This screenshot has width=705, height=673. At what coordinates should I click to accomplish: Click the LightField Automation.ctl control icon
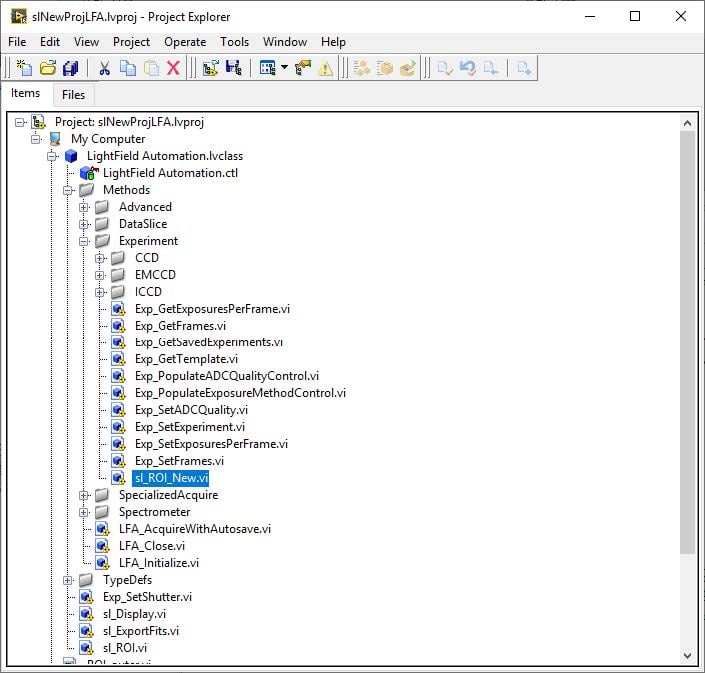tap(89, 173)
